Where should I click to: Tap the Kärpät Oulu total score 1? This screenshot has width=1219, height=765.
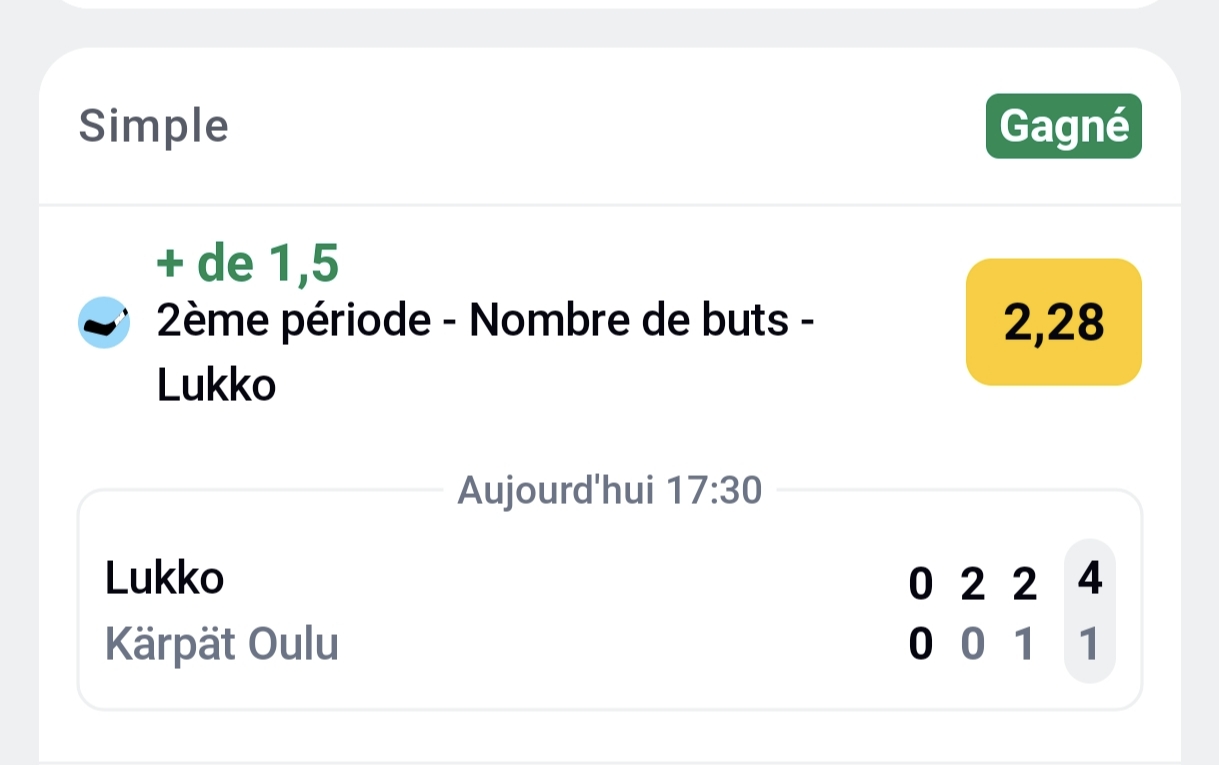pyautogui.click(x=1089, y=645)
